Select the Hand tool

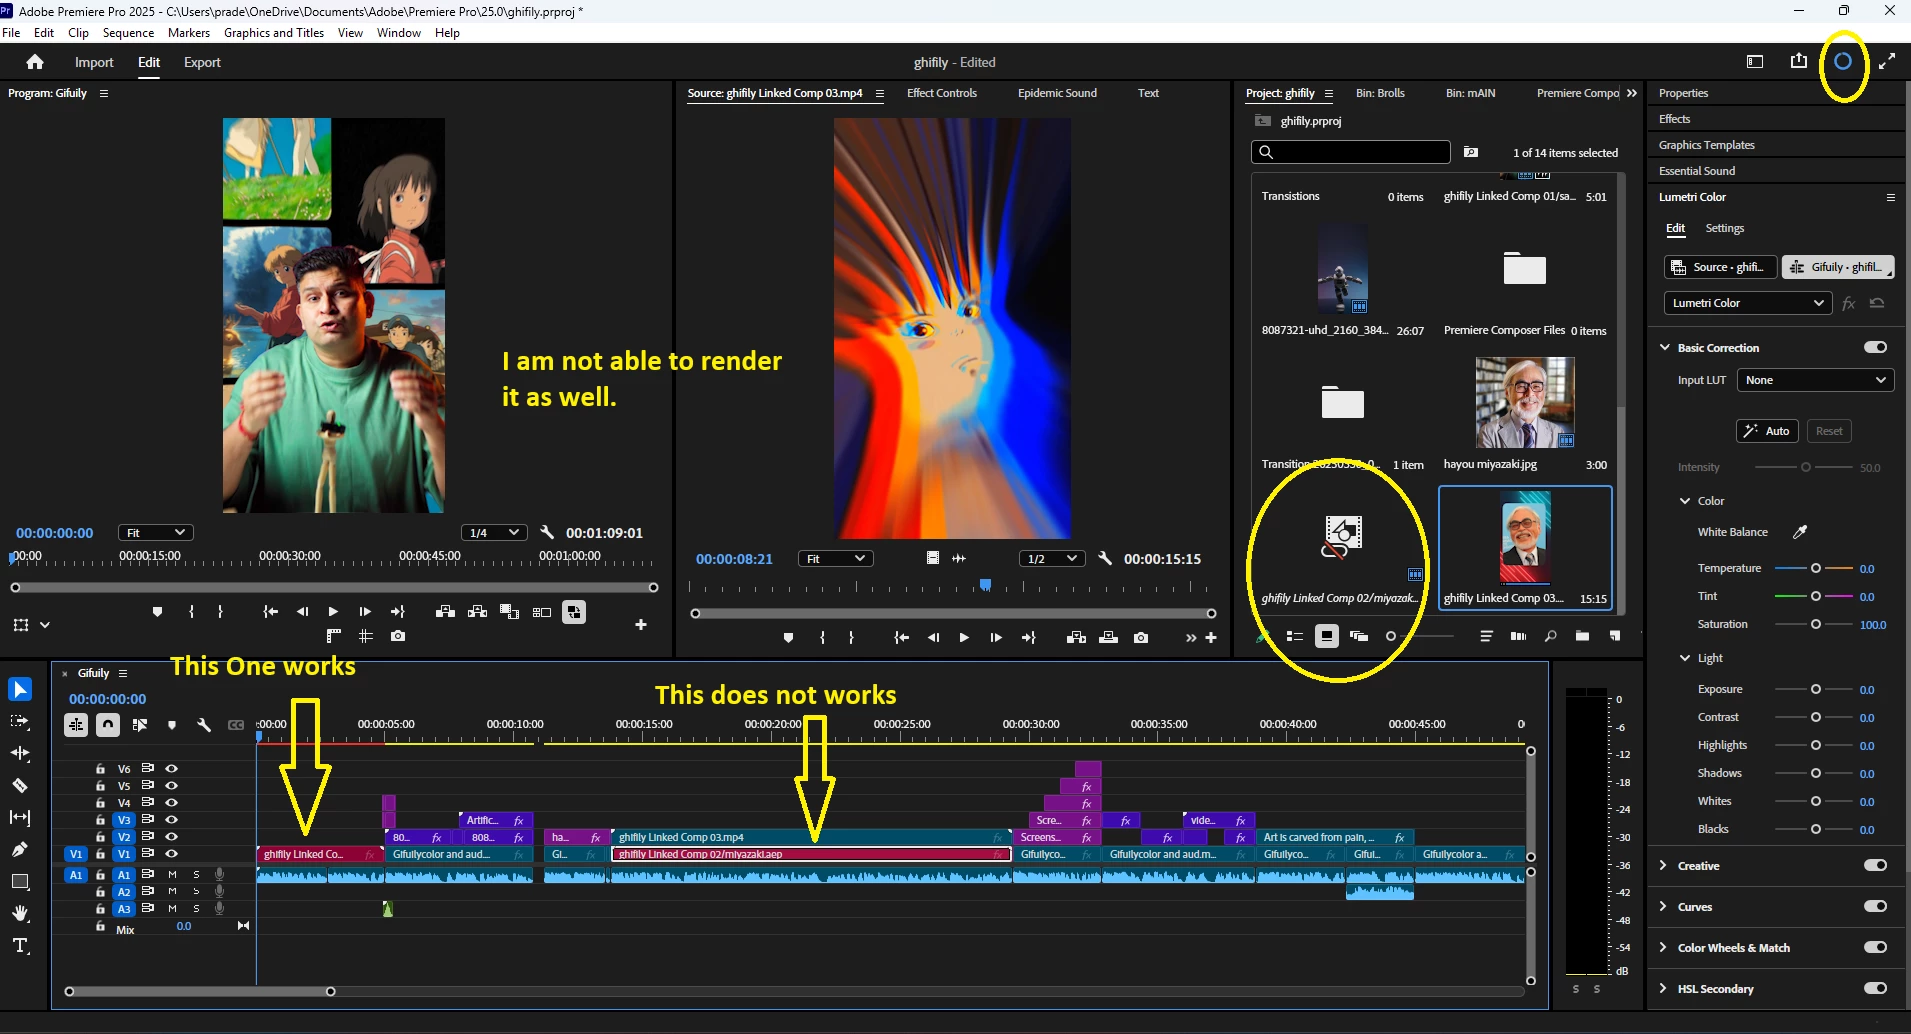[x=20, y=913]
